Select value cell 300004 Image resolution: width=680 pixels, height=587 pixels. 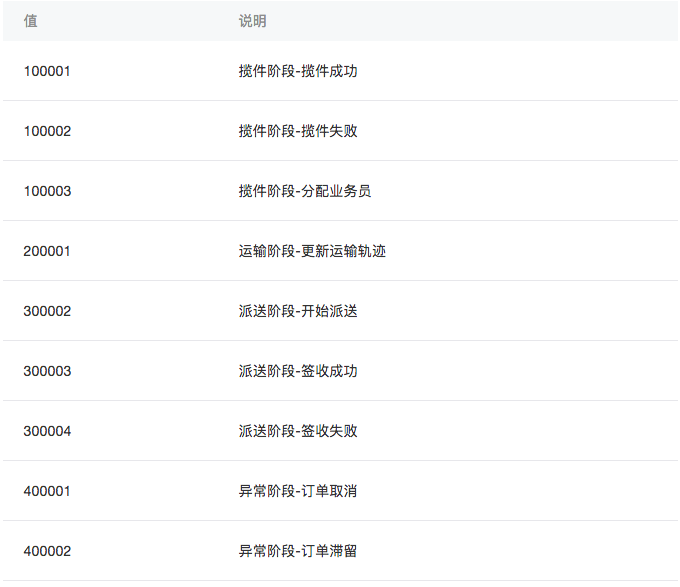point(47,431)
